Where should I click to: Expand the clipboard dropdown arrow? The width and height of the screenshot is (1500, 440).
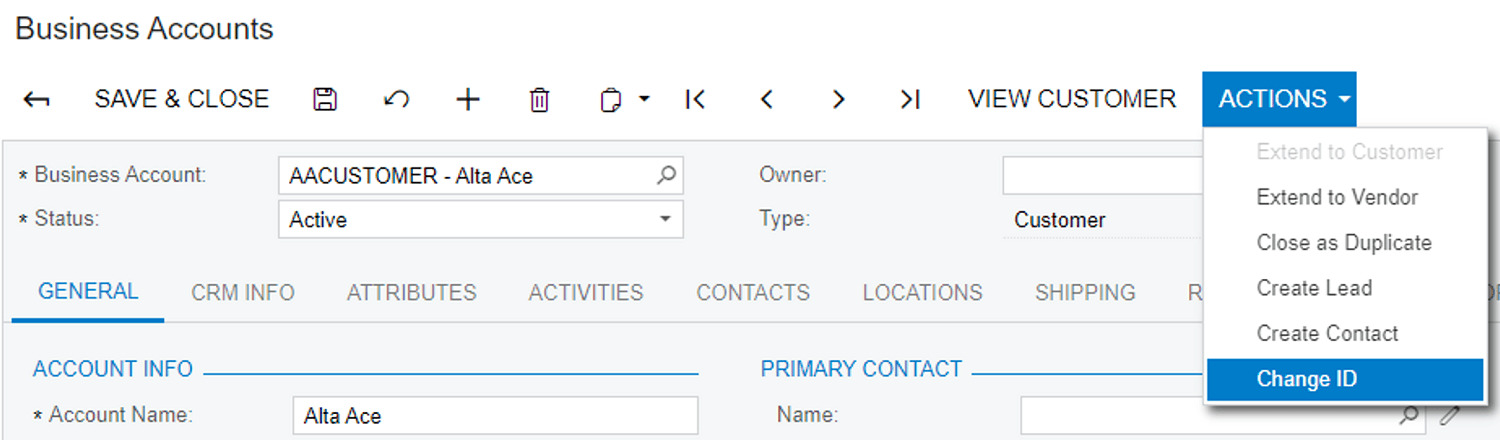[x=644, y=99]
